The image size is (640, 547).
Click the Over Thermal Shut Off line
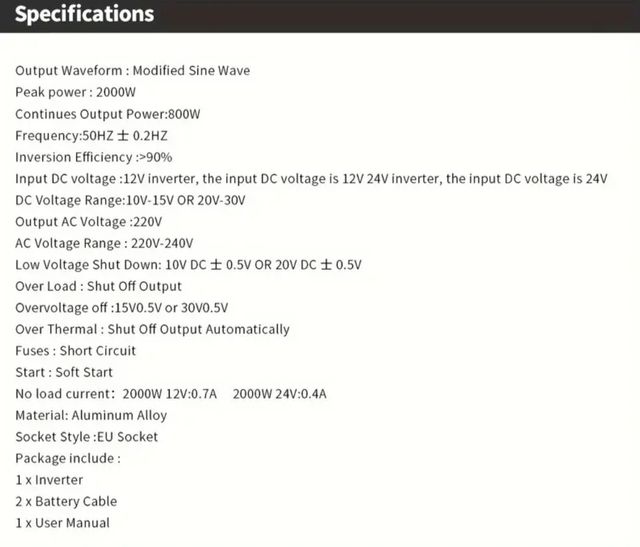pyautogui.click(x=152, y=329)
